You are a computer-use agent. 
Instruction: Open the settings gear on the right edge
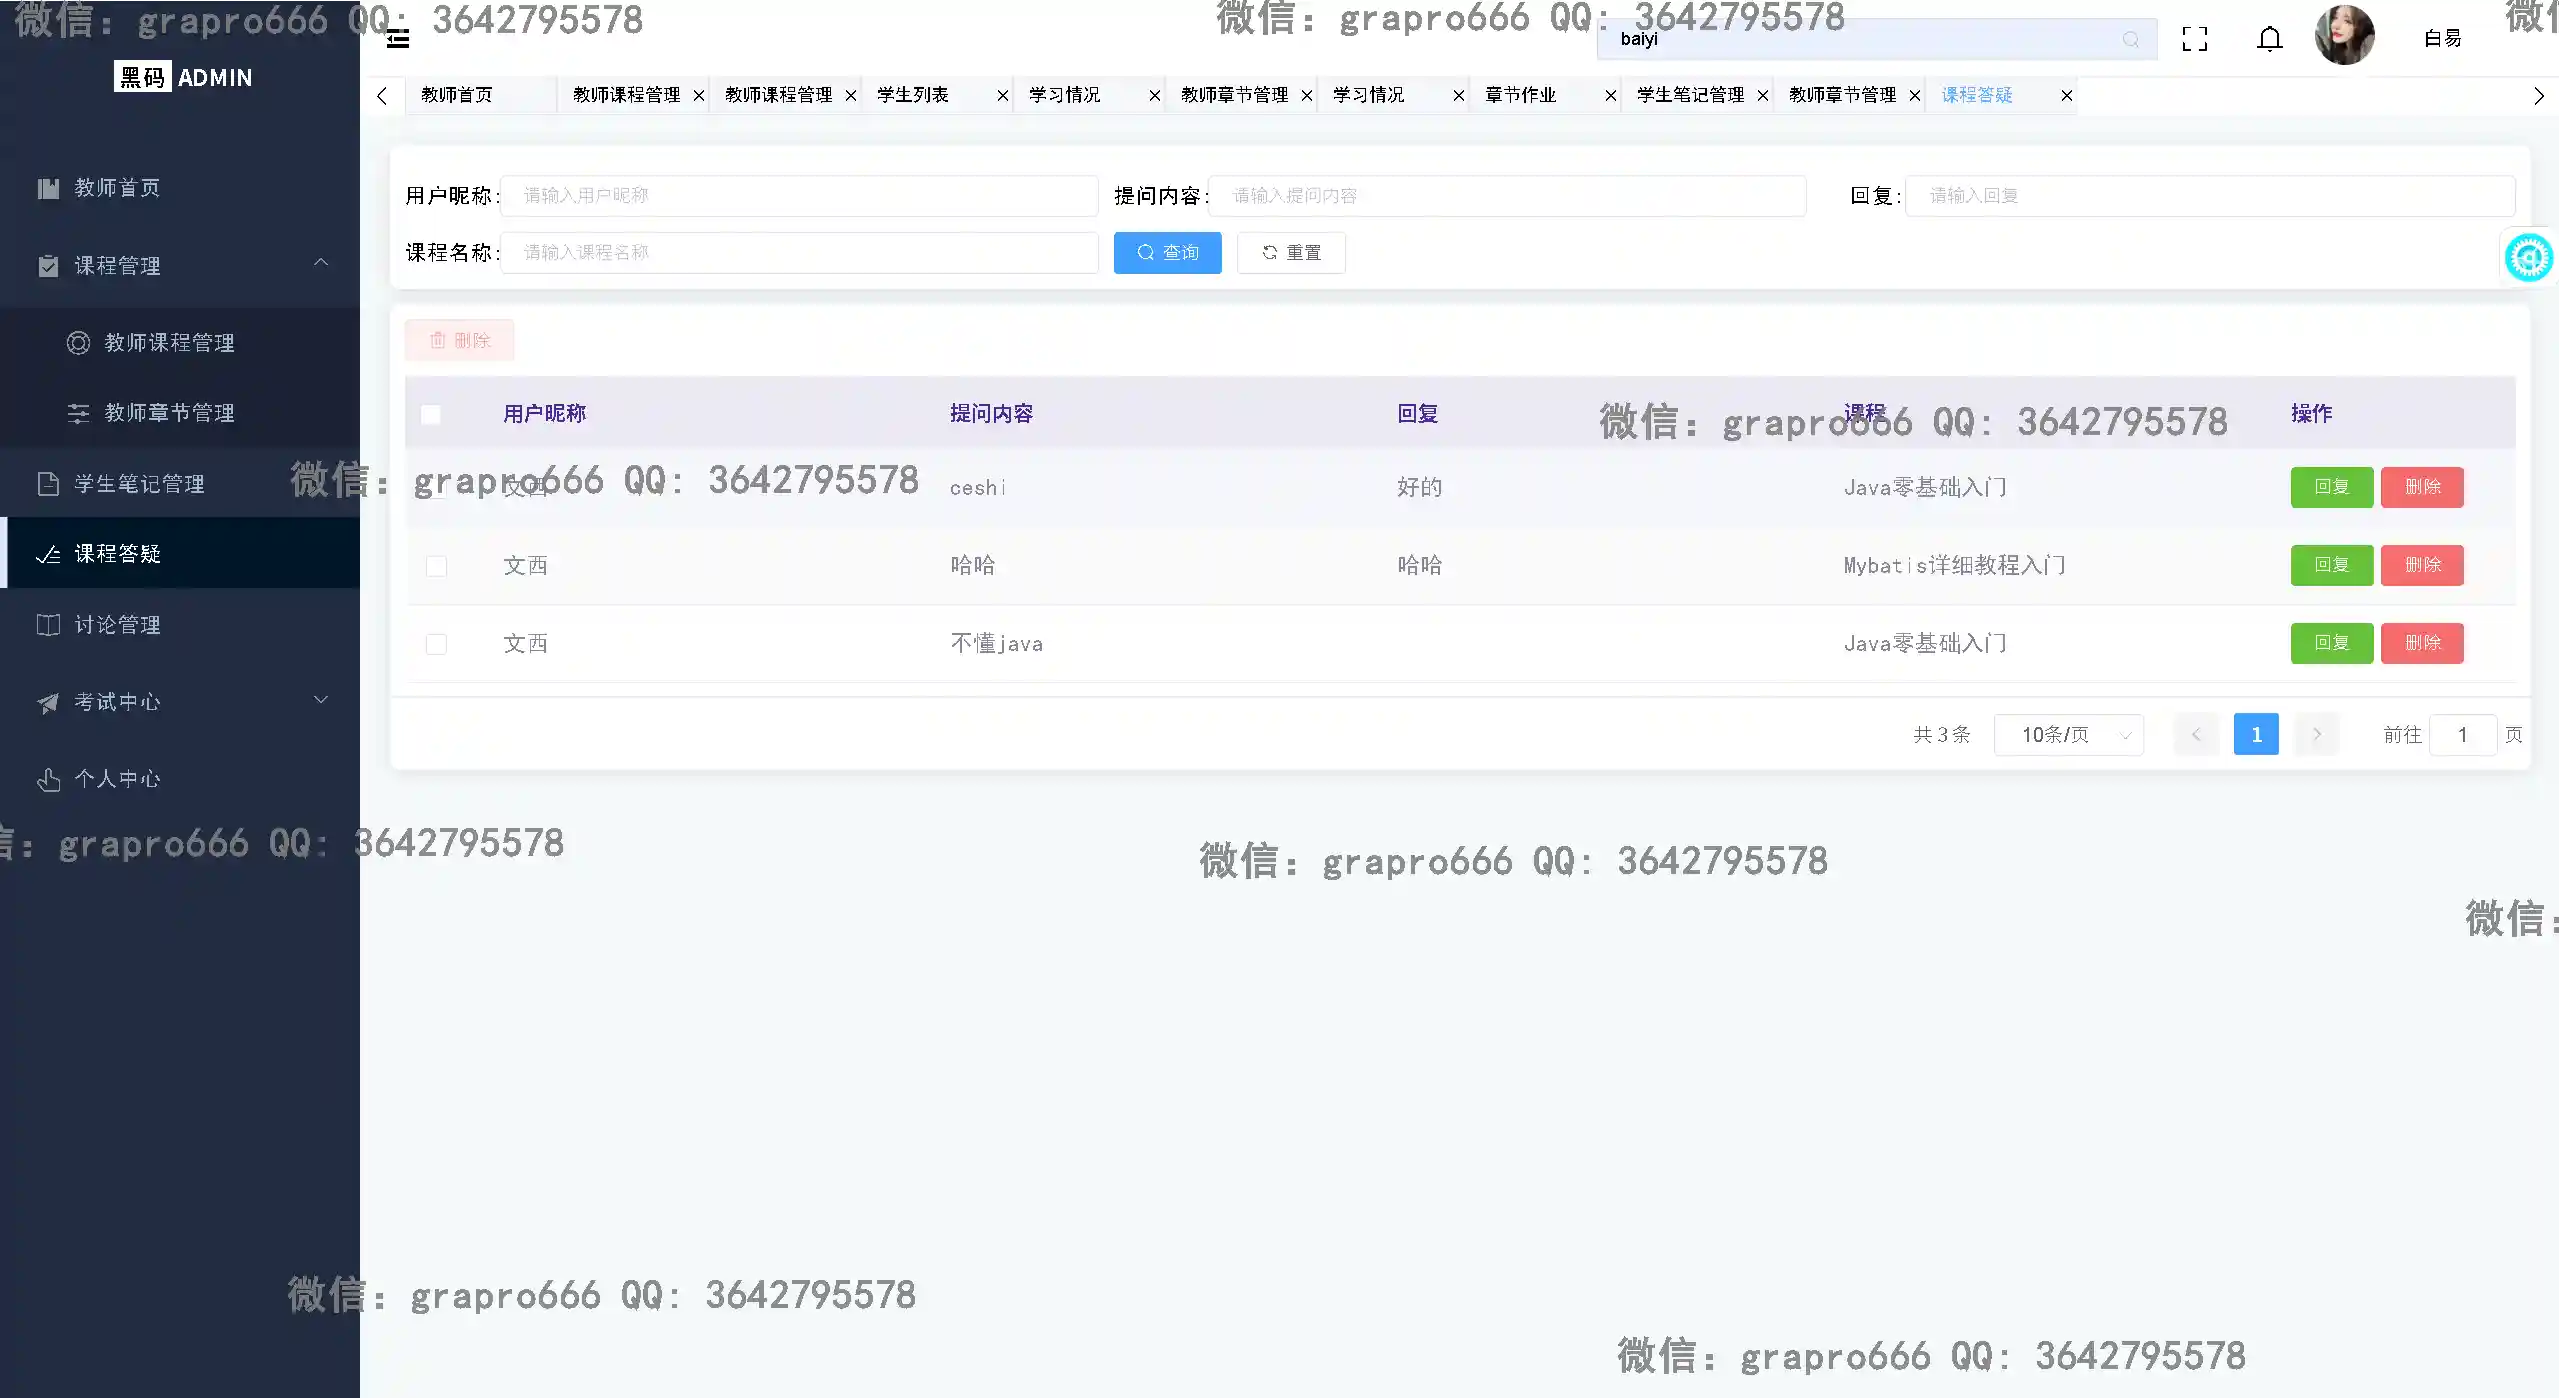pyautogui.click(x=2528, y=257)
